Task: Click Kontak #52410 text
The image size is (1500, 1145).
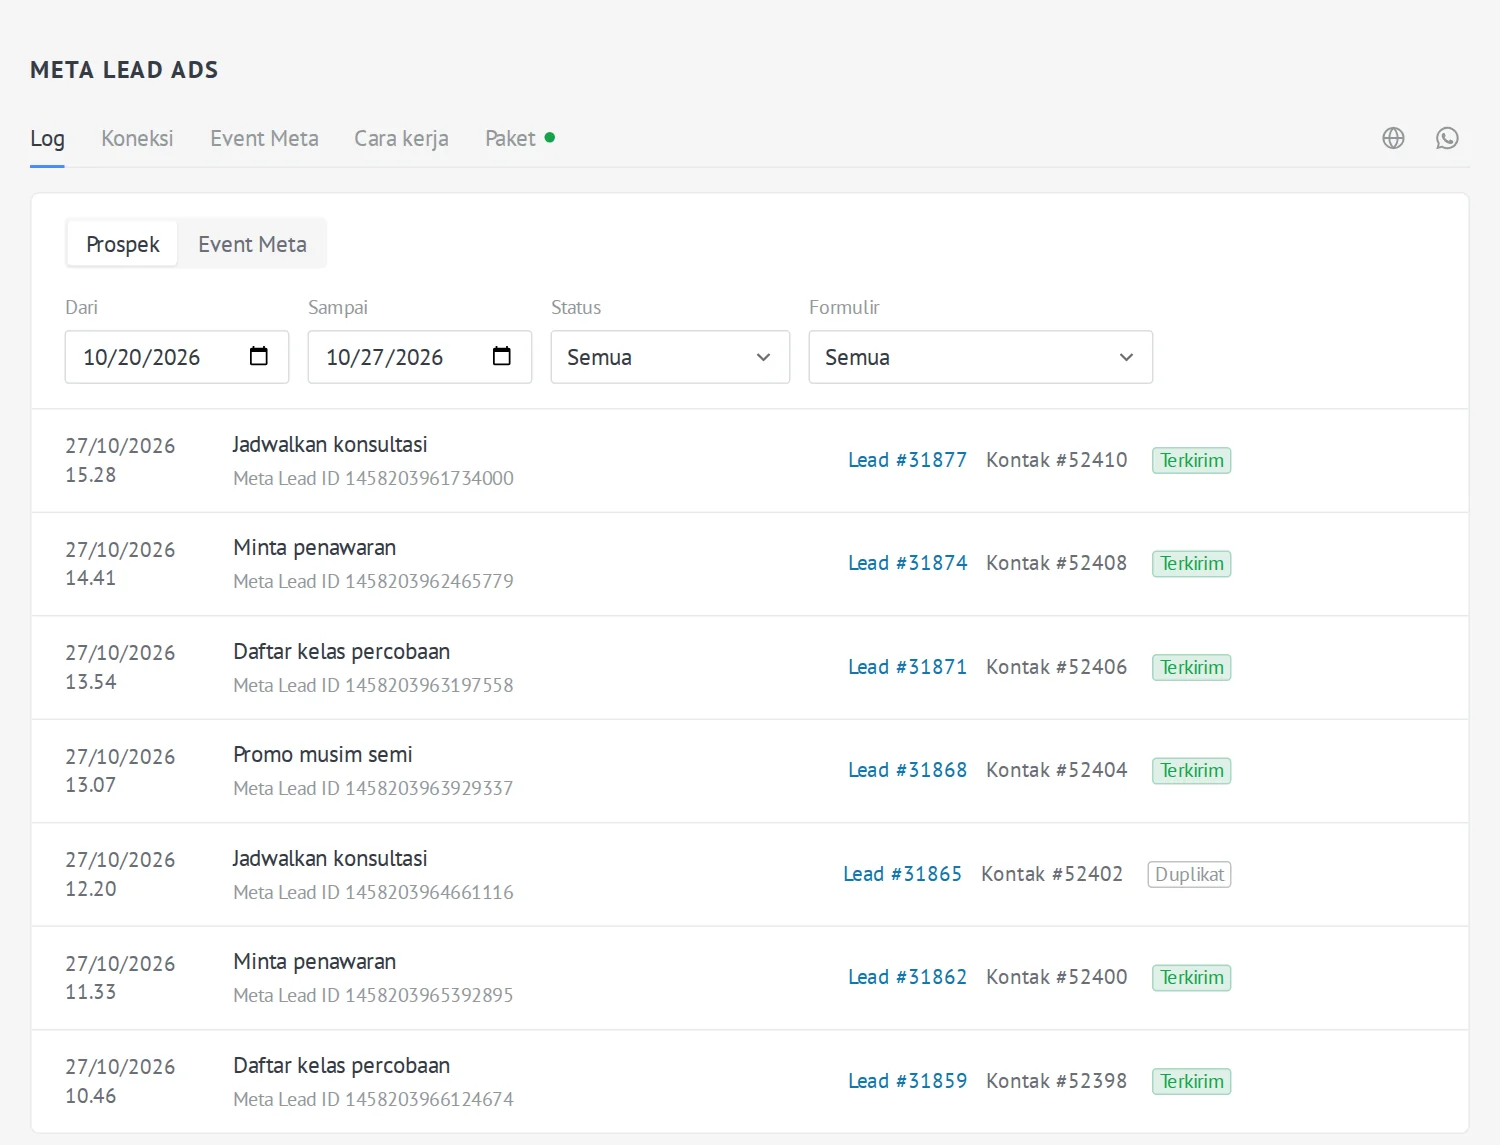Action: pos(1056,460)
